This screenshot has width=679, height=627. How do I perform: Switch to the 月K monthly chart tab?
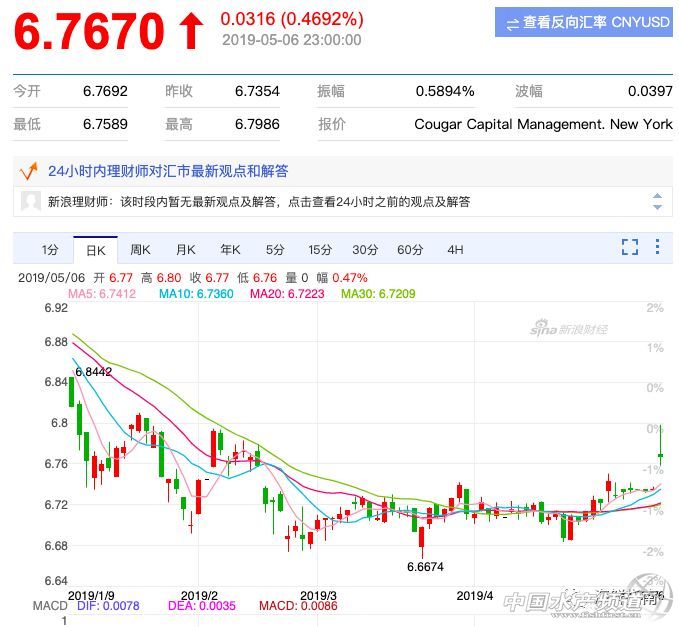click(x=185, y=249)
